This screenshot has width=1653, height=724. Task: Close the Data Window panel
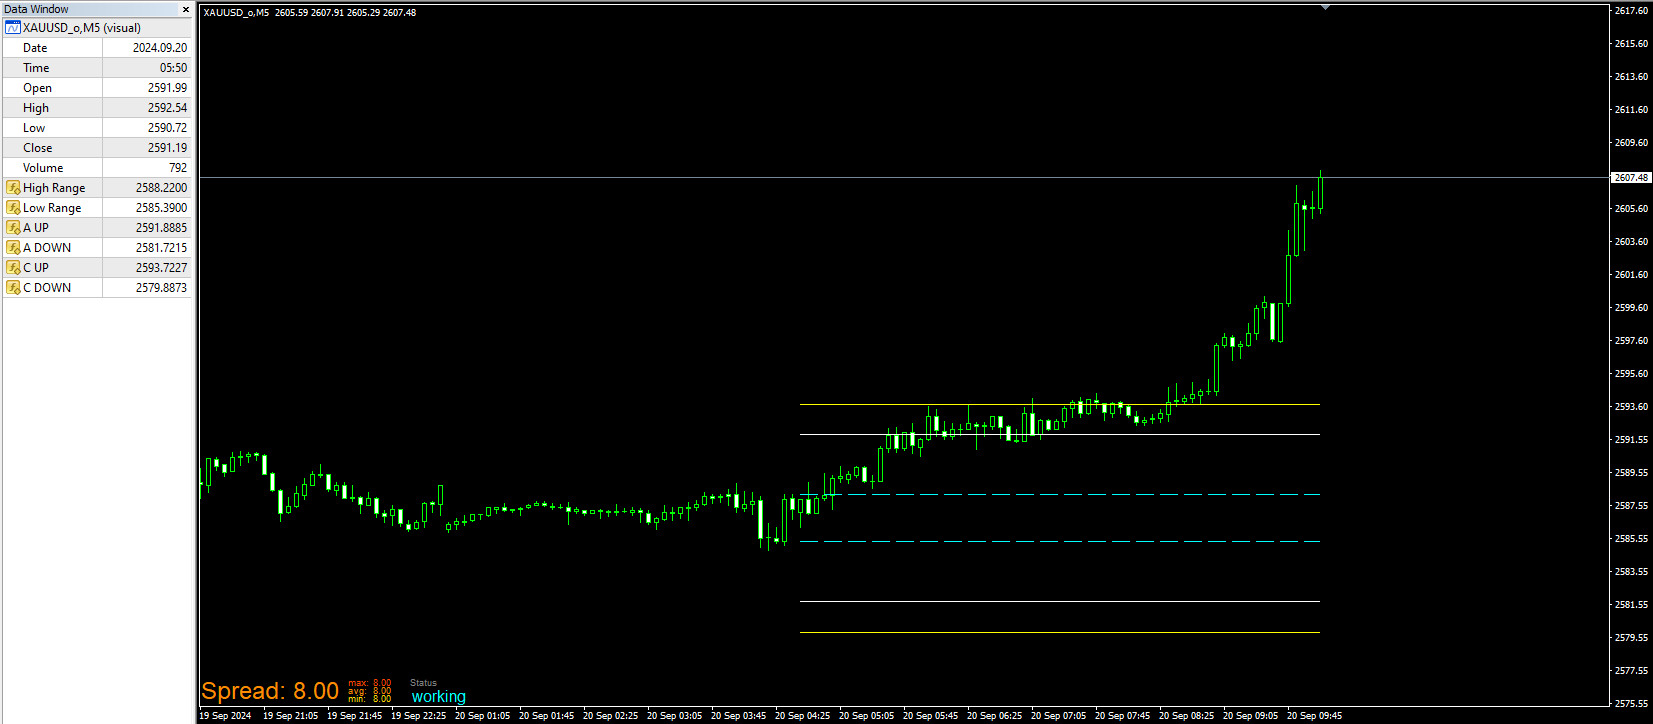185,9
